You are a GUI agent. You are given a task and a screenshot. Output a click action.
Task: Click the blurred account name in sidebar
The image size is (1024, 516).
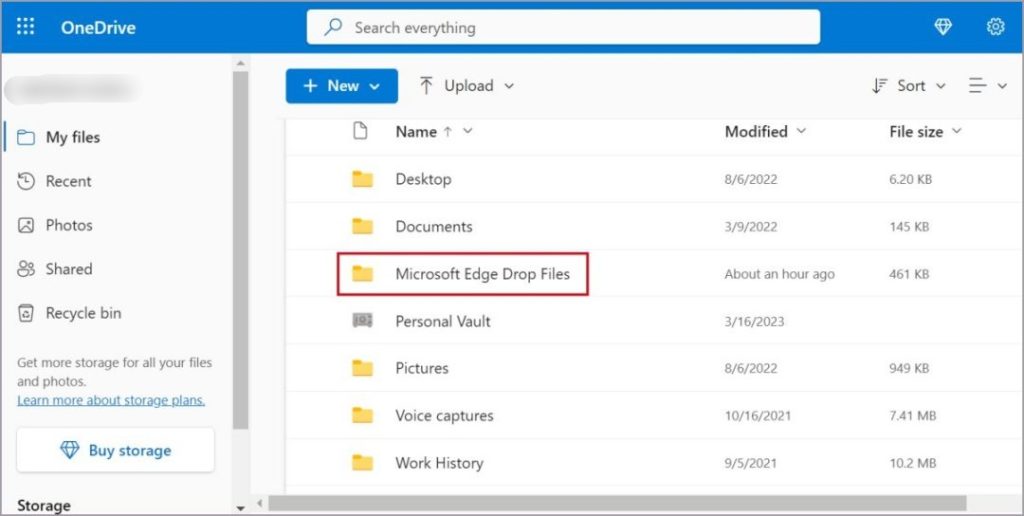72,89
